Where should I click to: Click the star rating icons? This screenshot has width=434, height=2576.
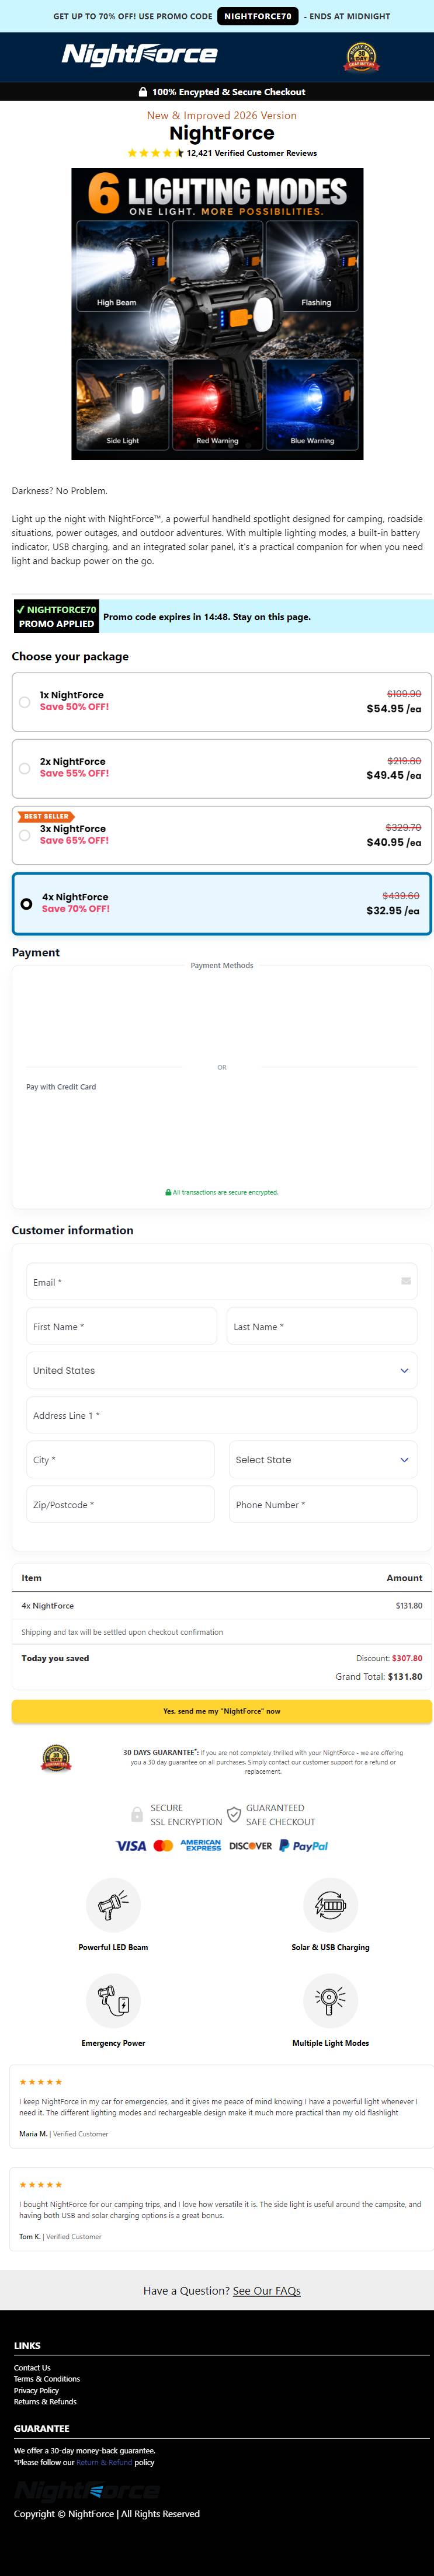tap(156, 153)
